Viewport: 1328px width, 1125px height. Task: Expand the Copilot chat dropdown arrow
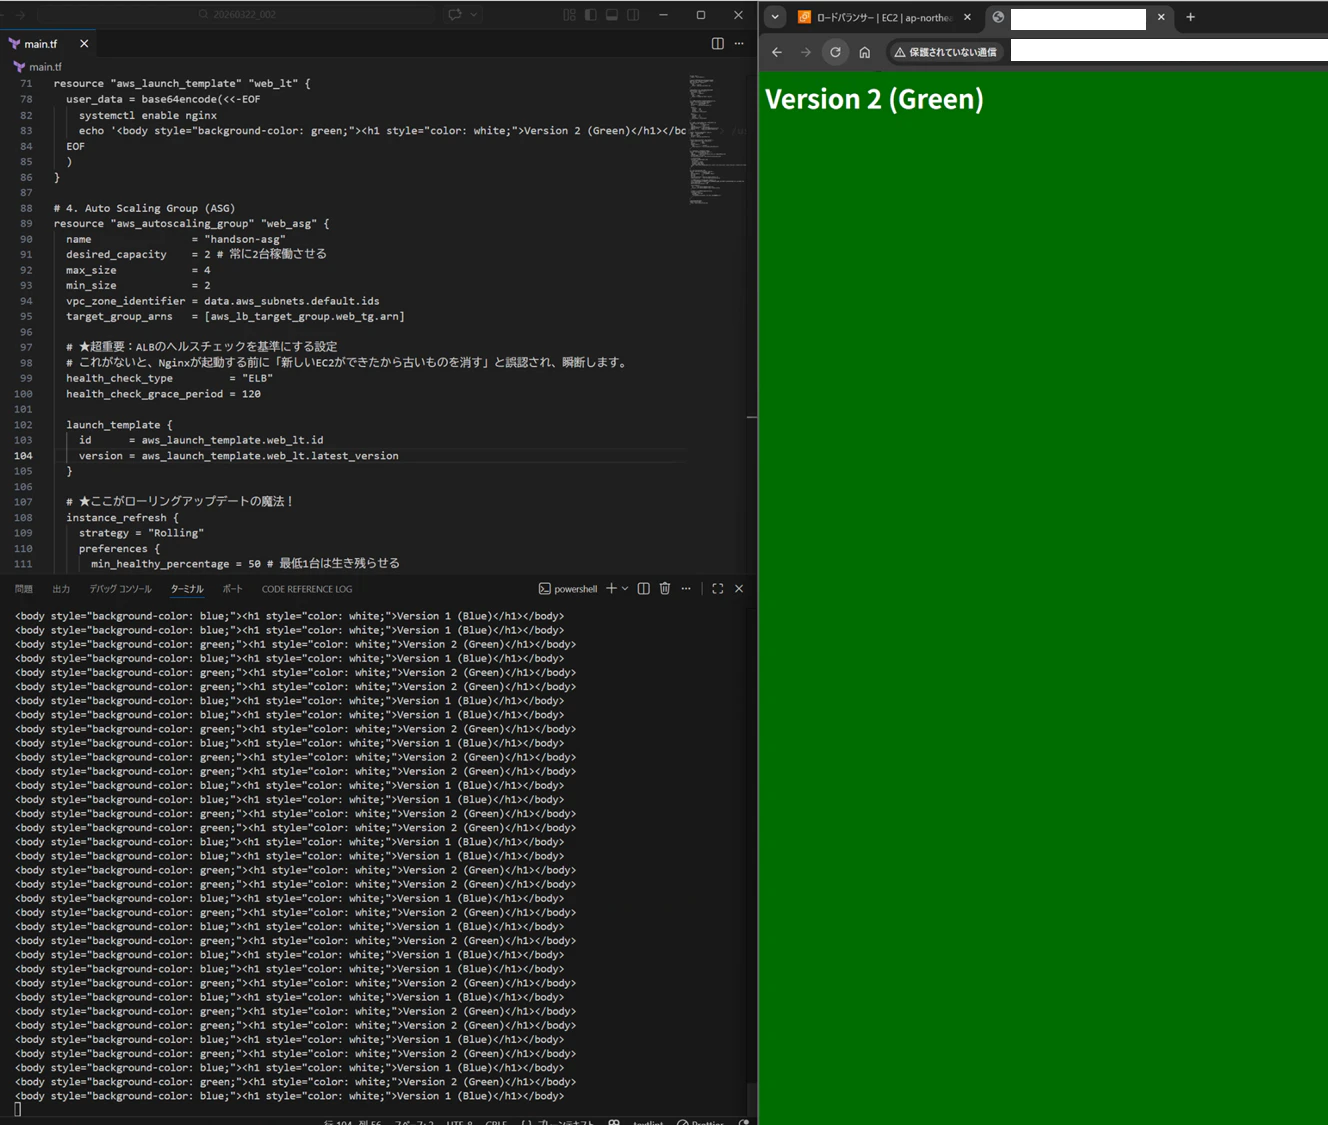474,15
